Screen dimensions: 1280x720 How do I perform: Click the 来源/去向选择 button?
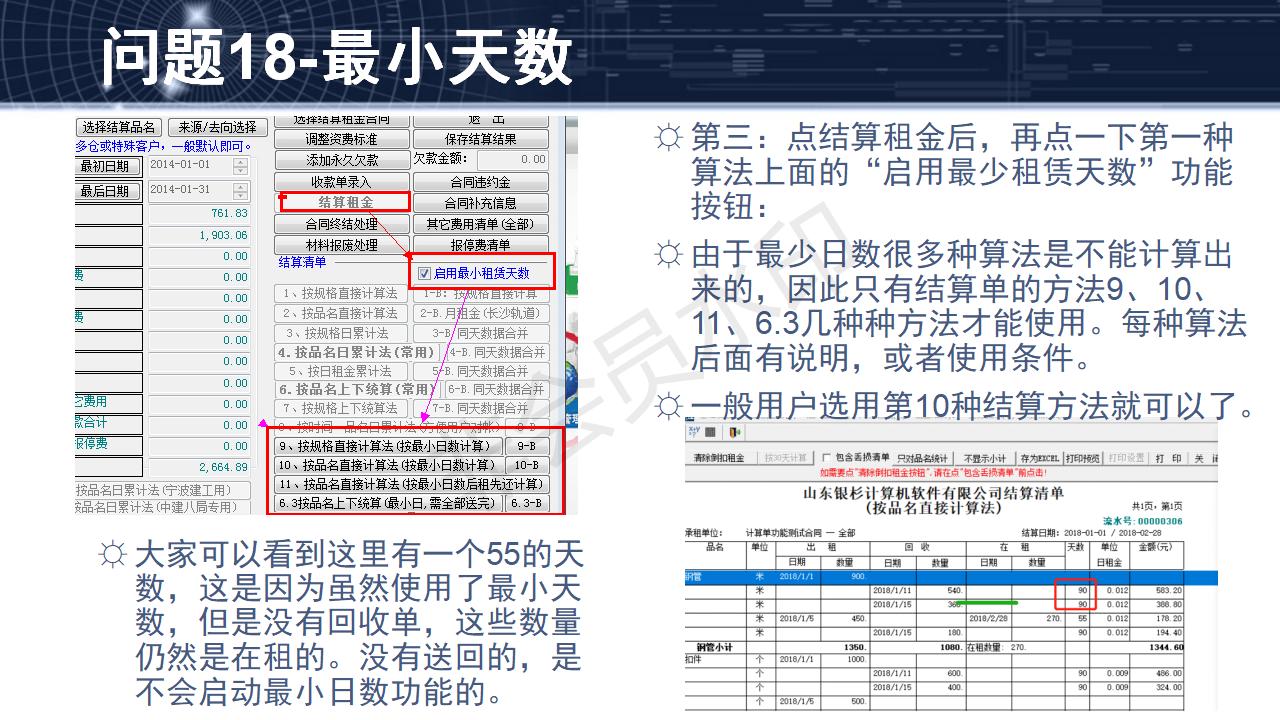pyautogui.click(x=217, y=128)
